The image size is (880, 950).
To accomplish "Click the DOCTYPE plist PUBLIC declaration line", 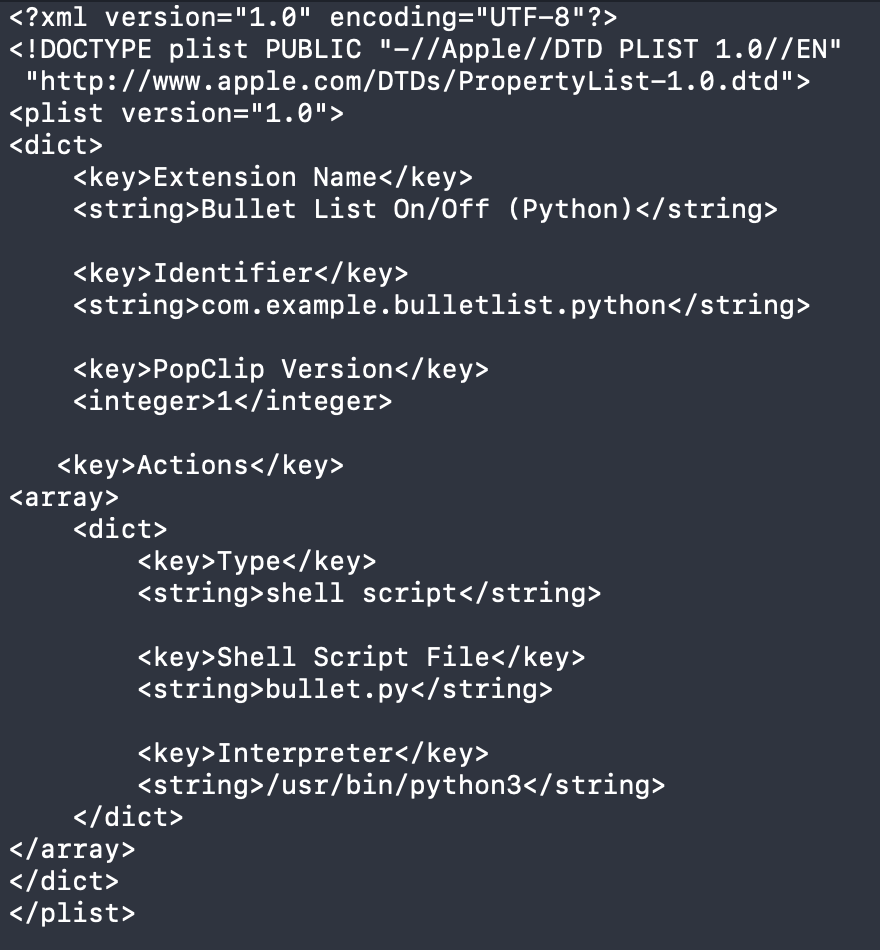I will click(426, 49).
